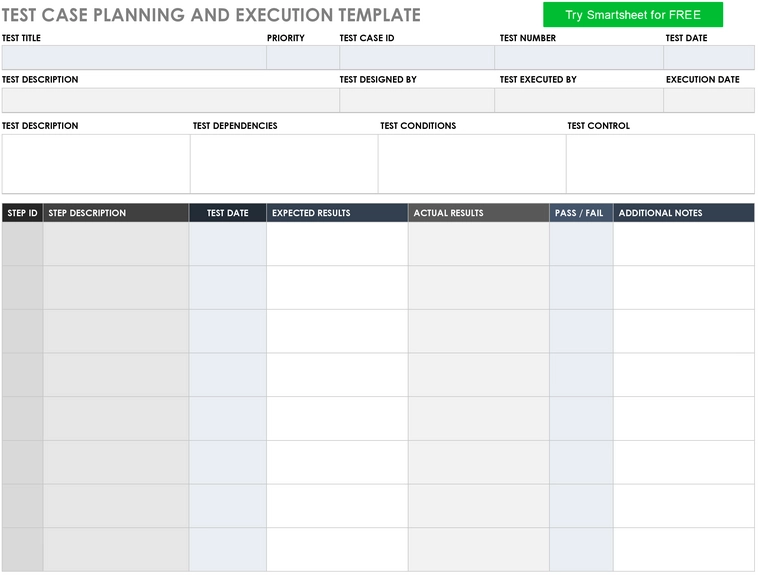
Task: Click the TEST DEPENDENCIES text box
Action: coord(284,164)
